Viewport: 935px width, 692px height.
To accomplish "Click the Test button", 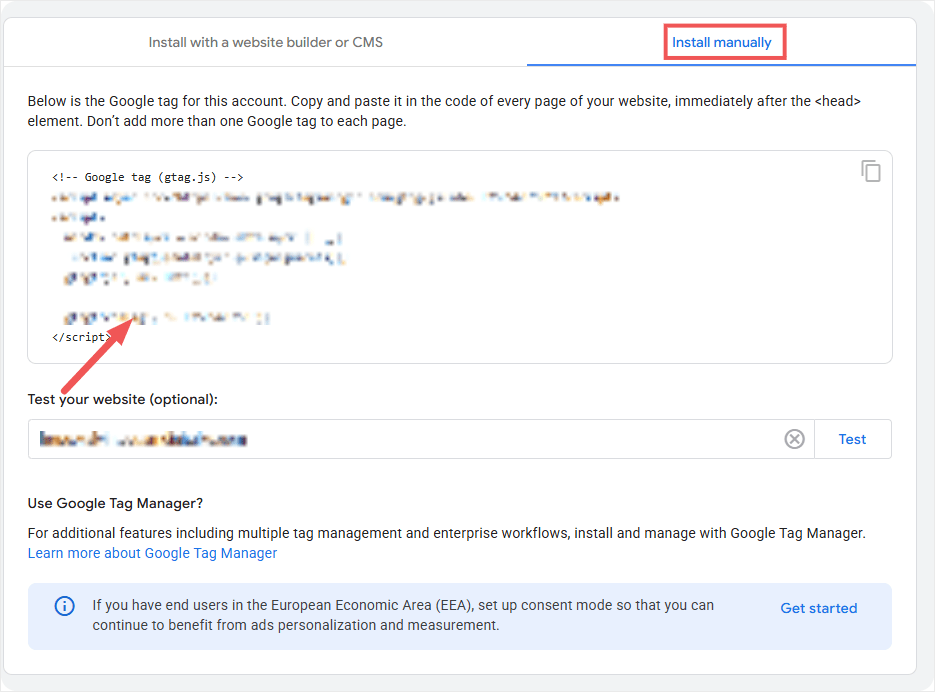I will (852, 439).
